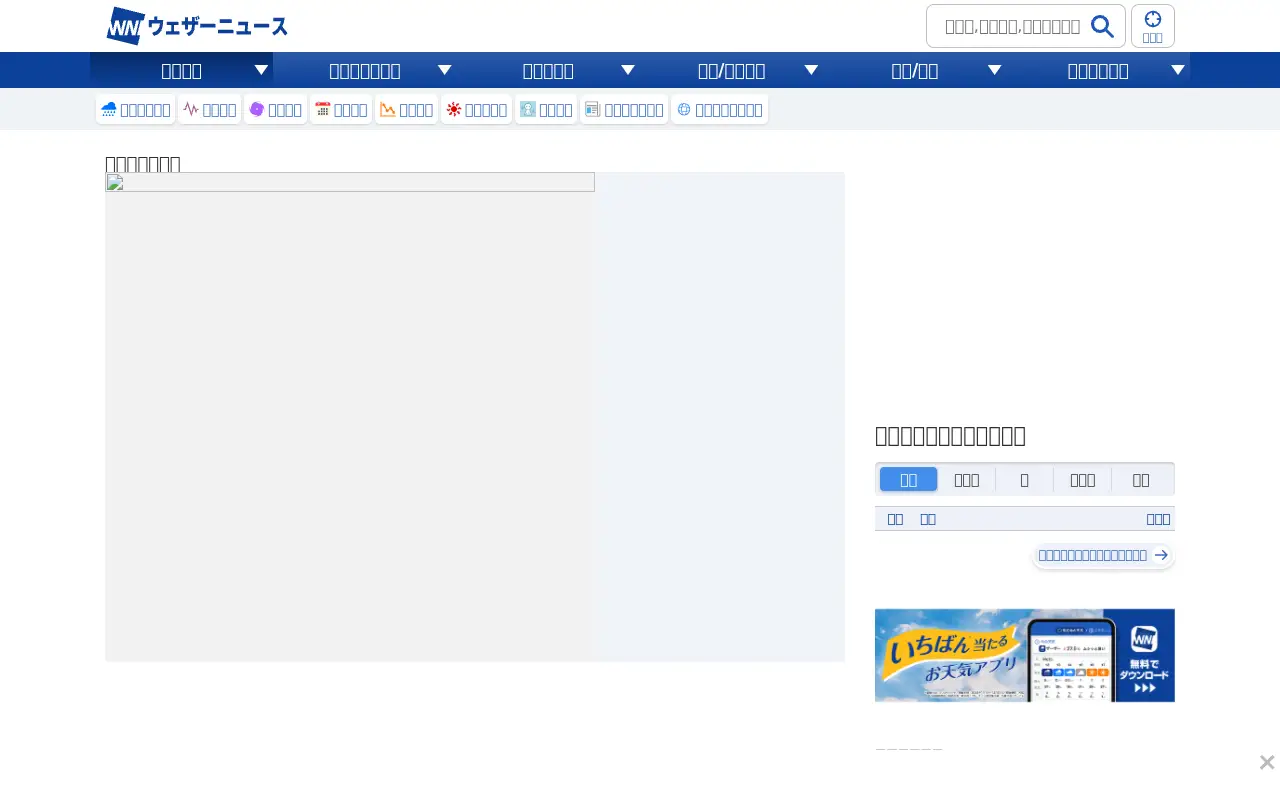The width and height of the screenshot is (1280, 800).
Task: Select the blue highlighted sidebar tab
Action: 909,479
